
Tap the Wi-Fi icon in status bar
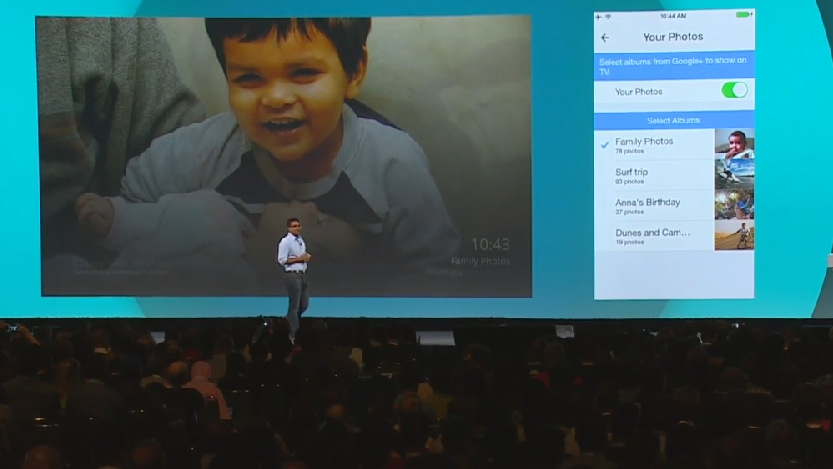607,15
